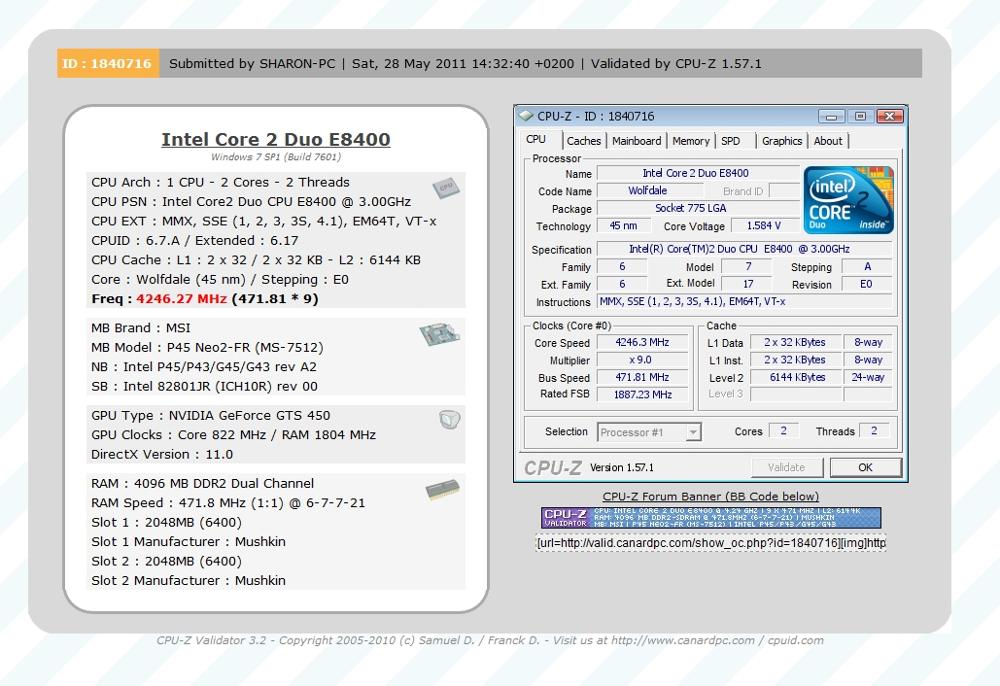Click the Revision value E0

tap(867, 284)
